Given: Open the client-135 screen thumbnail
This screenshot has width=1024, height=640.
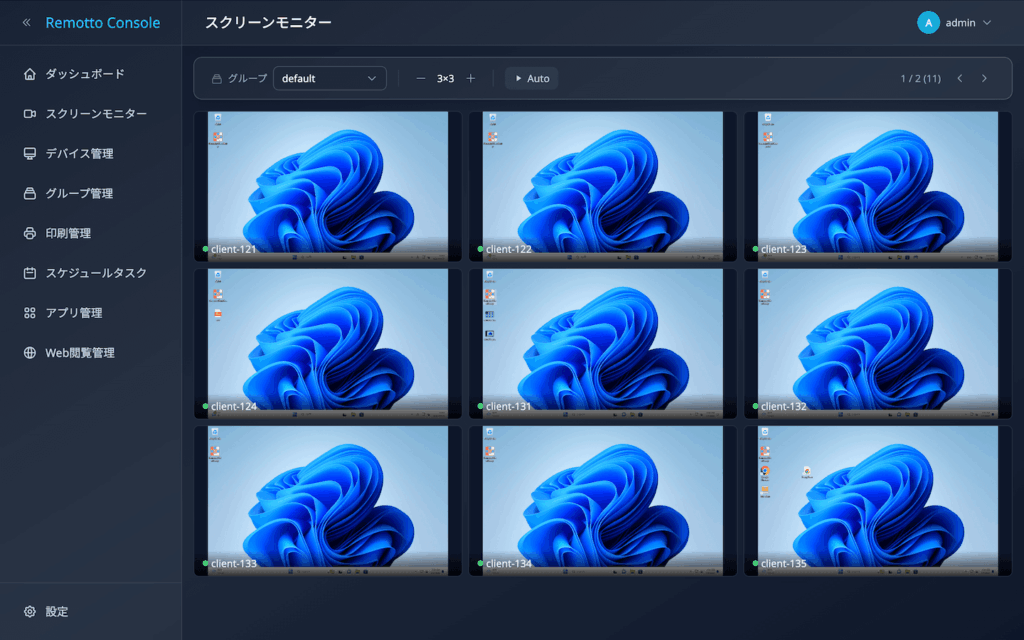Looking at the screenshot, I should pos(878,501).
